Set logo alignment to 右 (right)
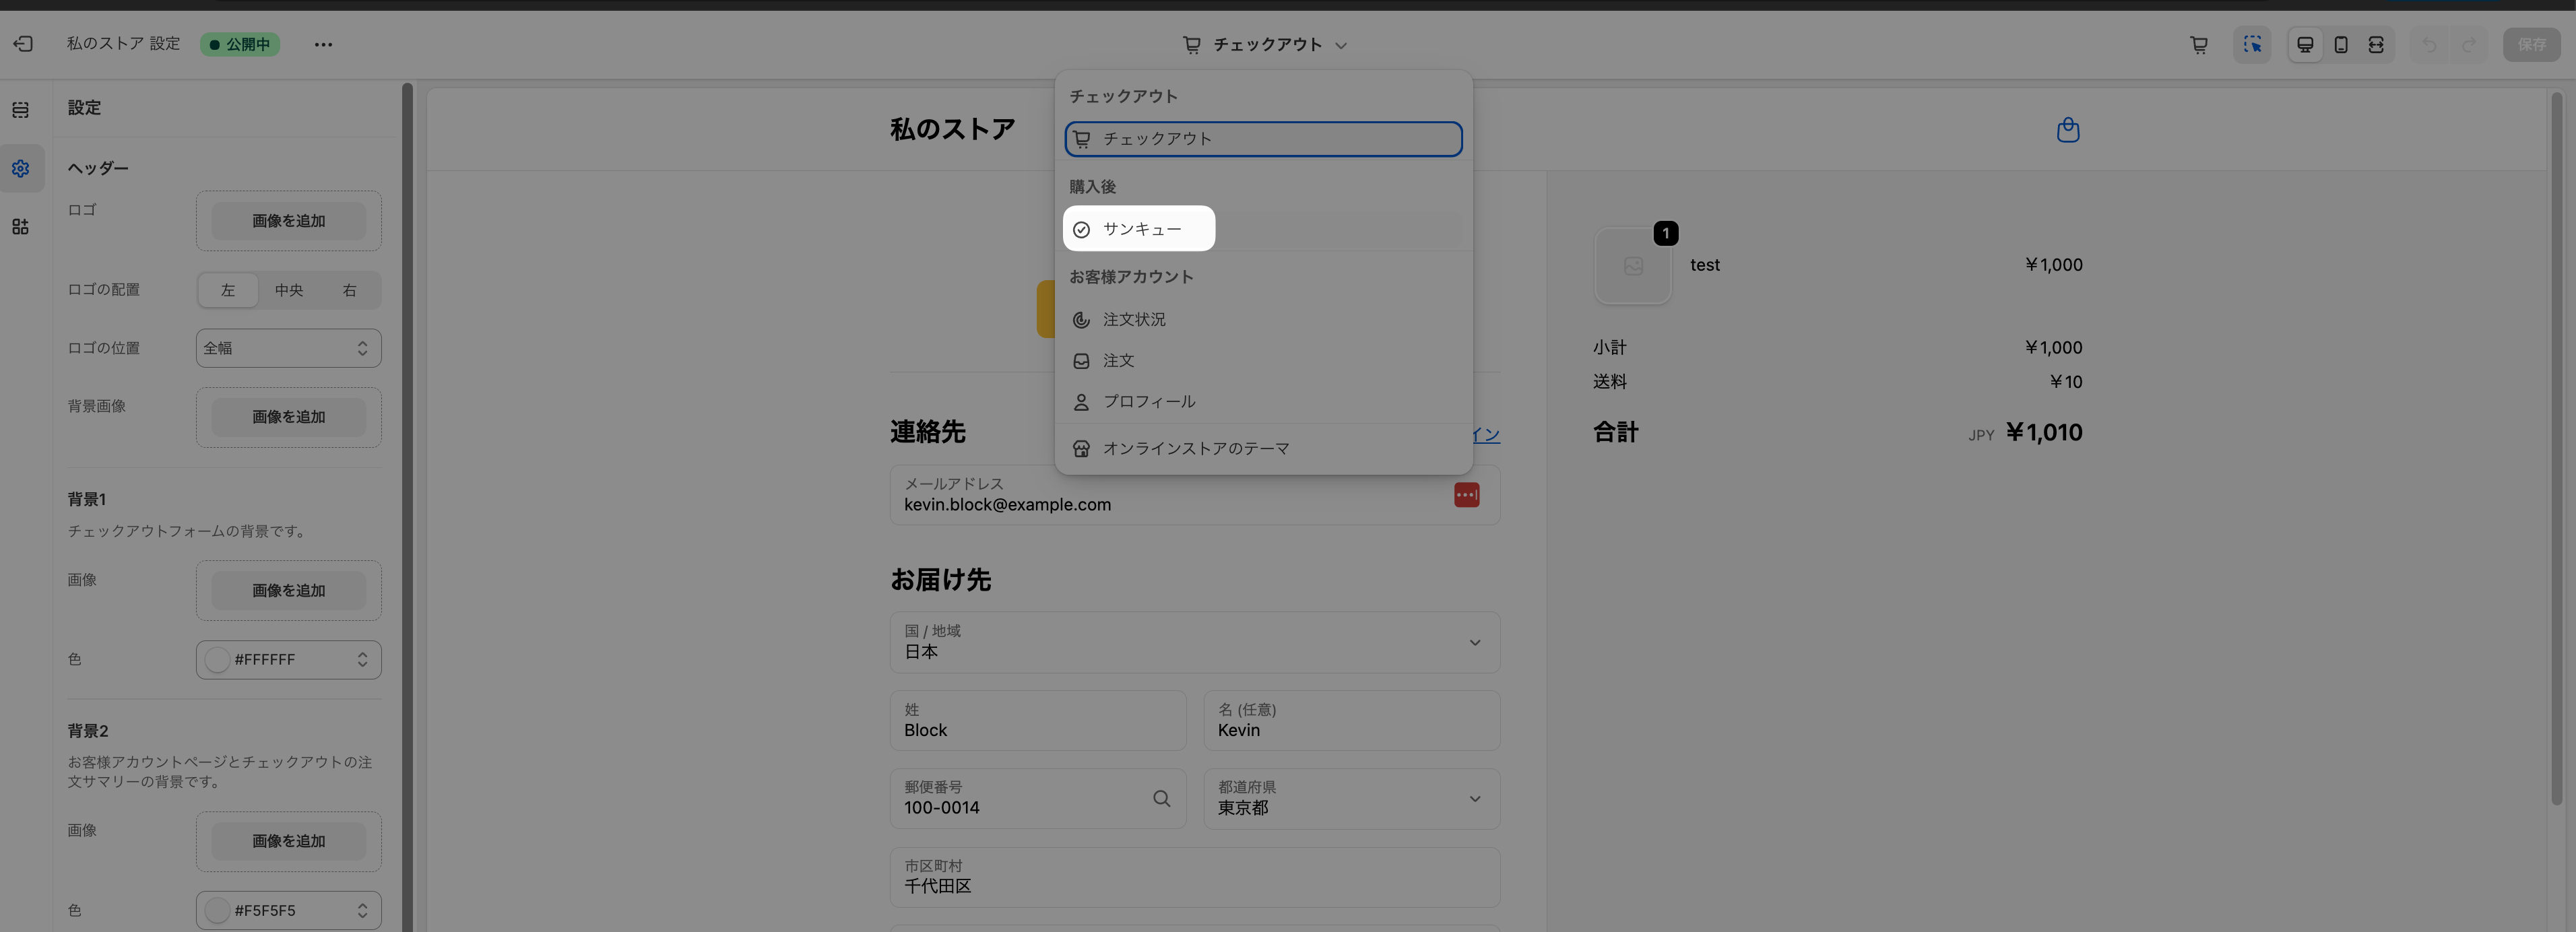This screenshot has width=2576, height=932. pyautogui.click(x=349, y=290)
